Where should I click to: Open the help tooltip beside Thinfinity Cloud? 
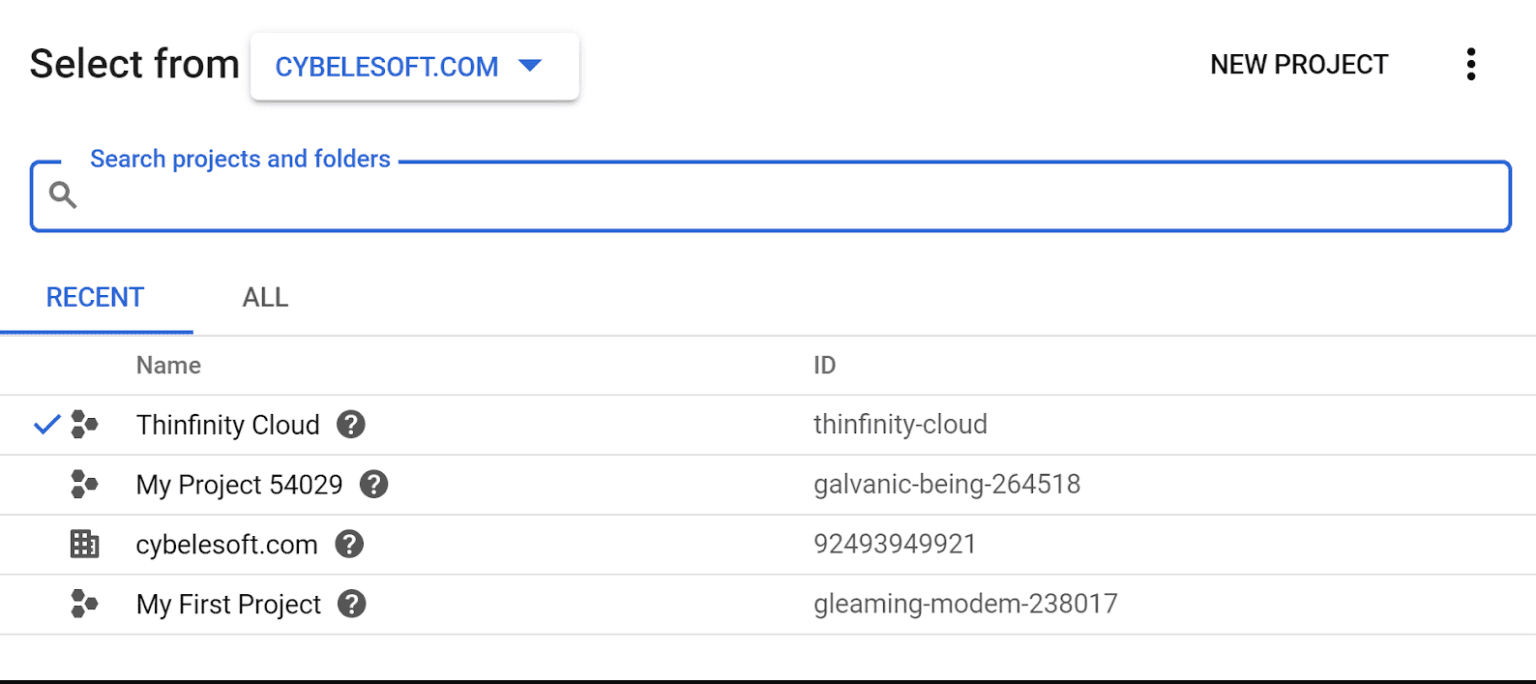(350, 424)
